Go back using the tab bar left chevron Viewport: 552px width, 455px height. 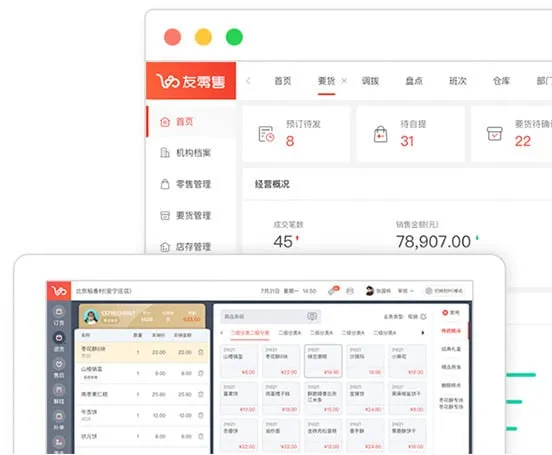click(248, 81)
